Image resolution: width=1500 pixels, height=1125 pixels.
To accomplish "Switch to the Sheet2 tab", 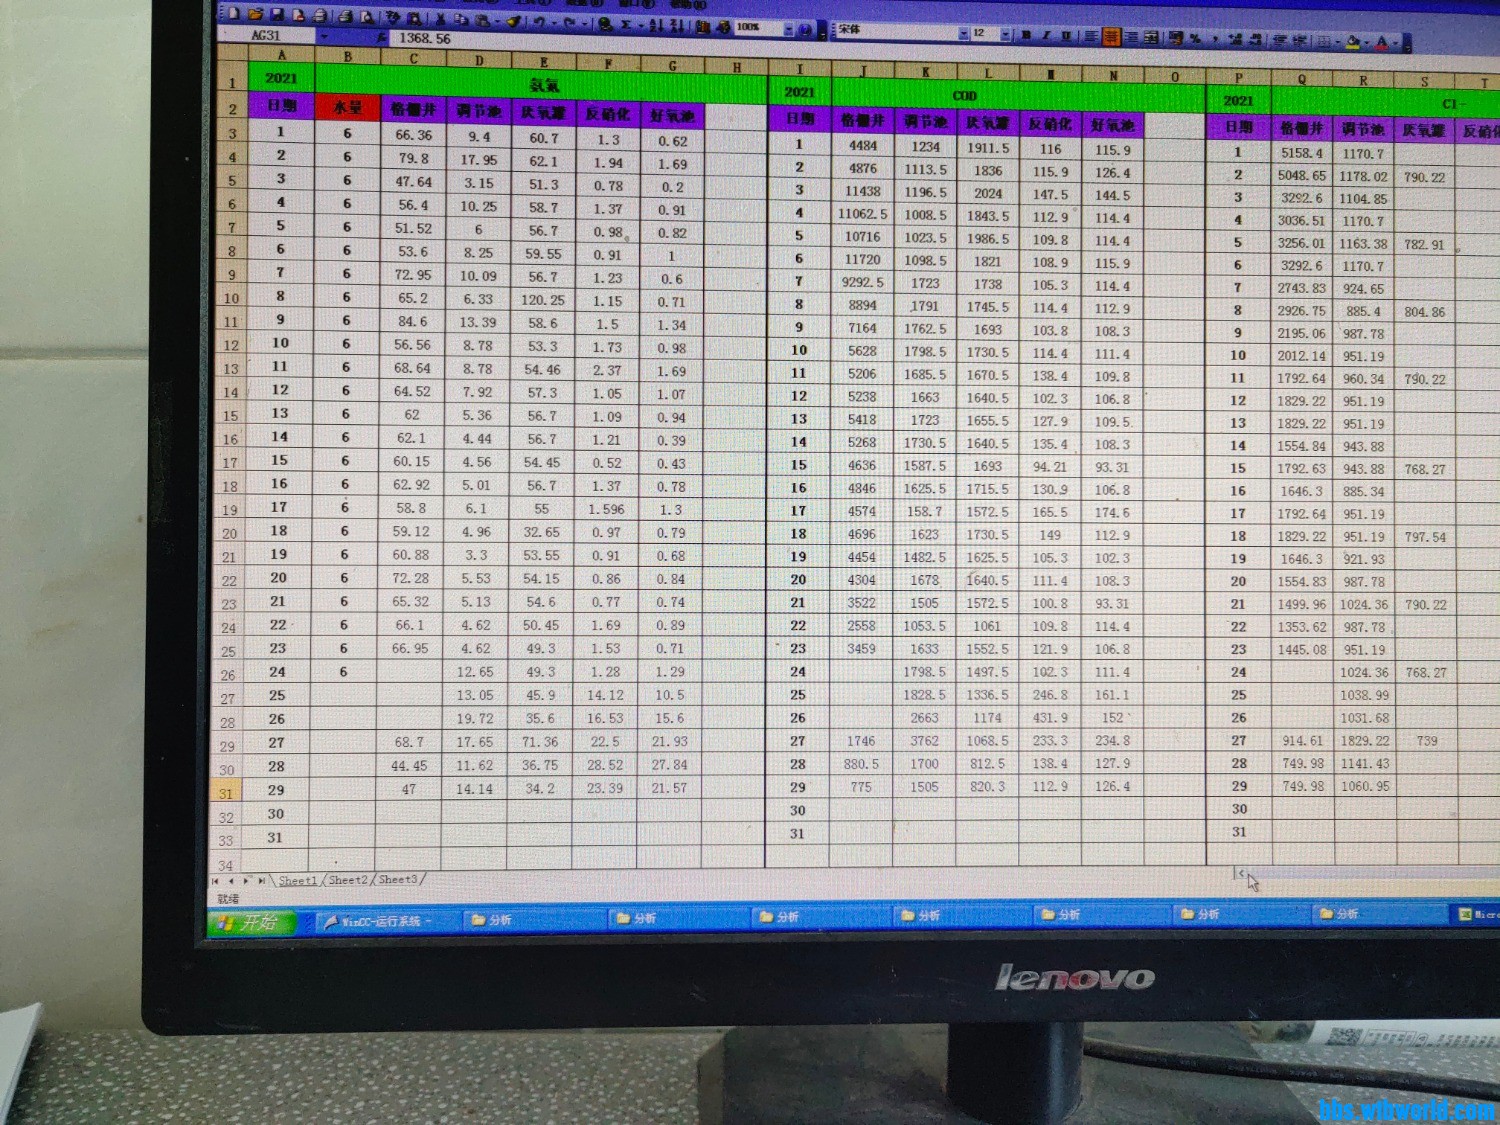I will click(348, 880).
